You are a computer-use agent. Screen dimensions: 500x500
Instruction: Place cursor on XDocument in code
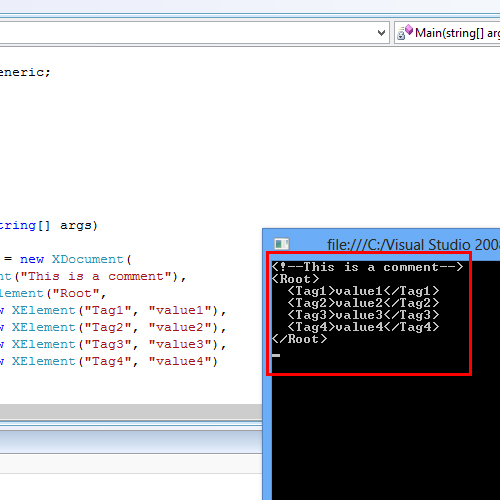pyautogui.click(x=88, y=259)
